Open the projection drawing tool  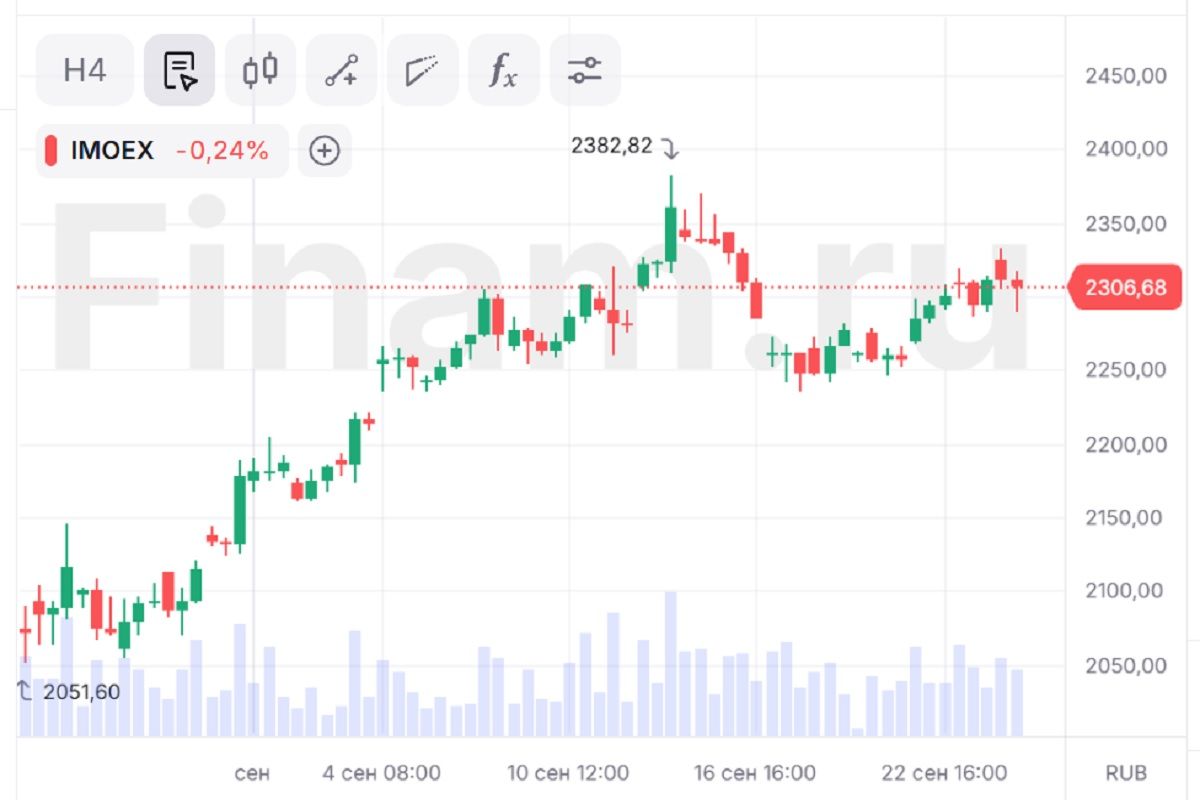tap(422, 70)
